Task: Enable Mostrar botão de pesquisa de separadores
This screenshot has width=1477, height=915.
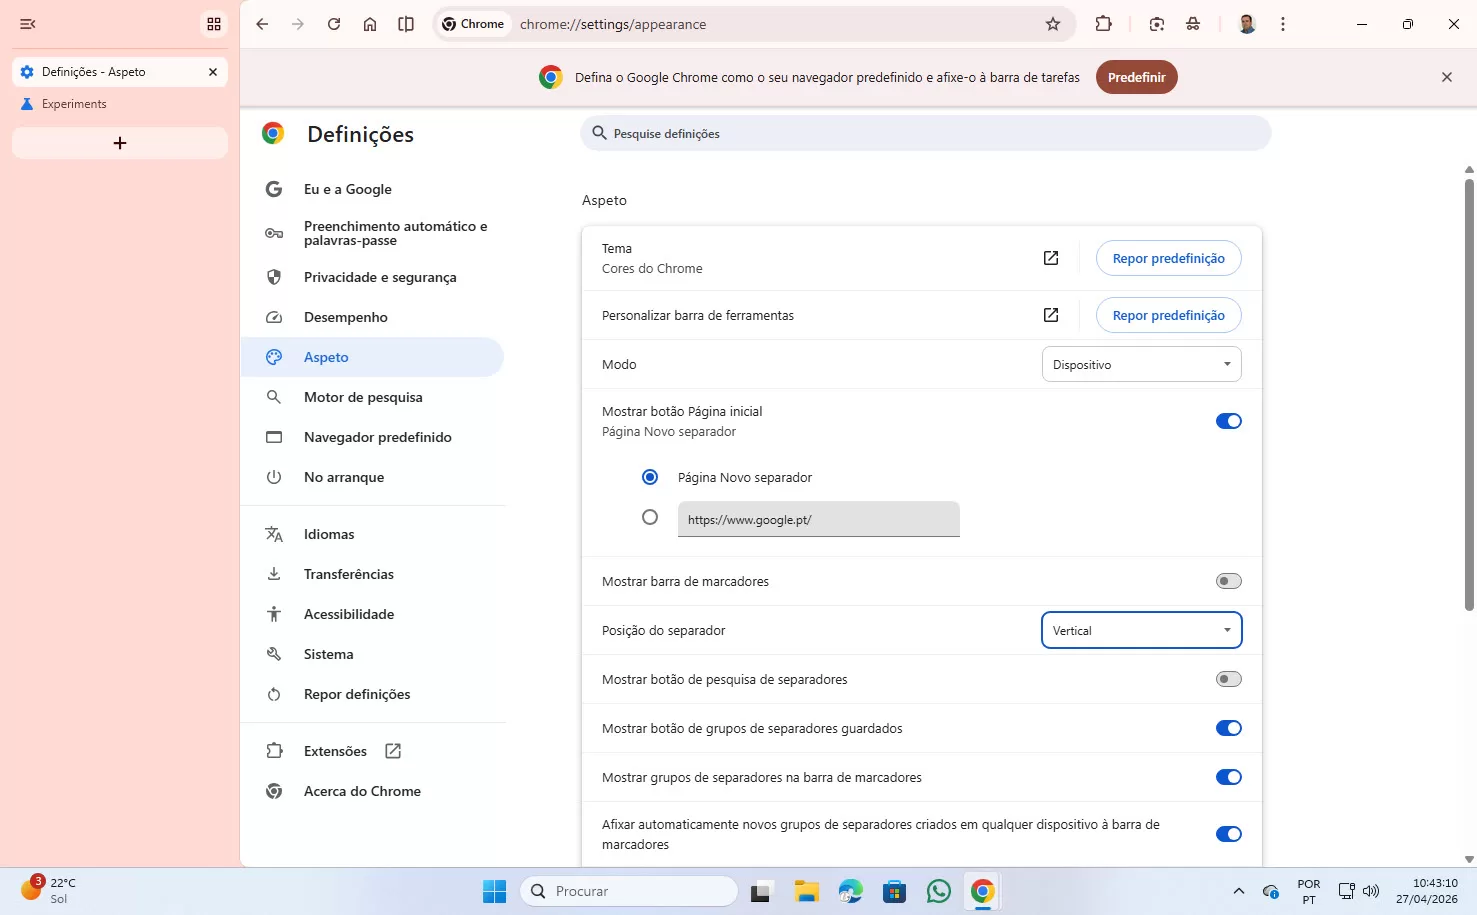Action: 1228,679
